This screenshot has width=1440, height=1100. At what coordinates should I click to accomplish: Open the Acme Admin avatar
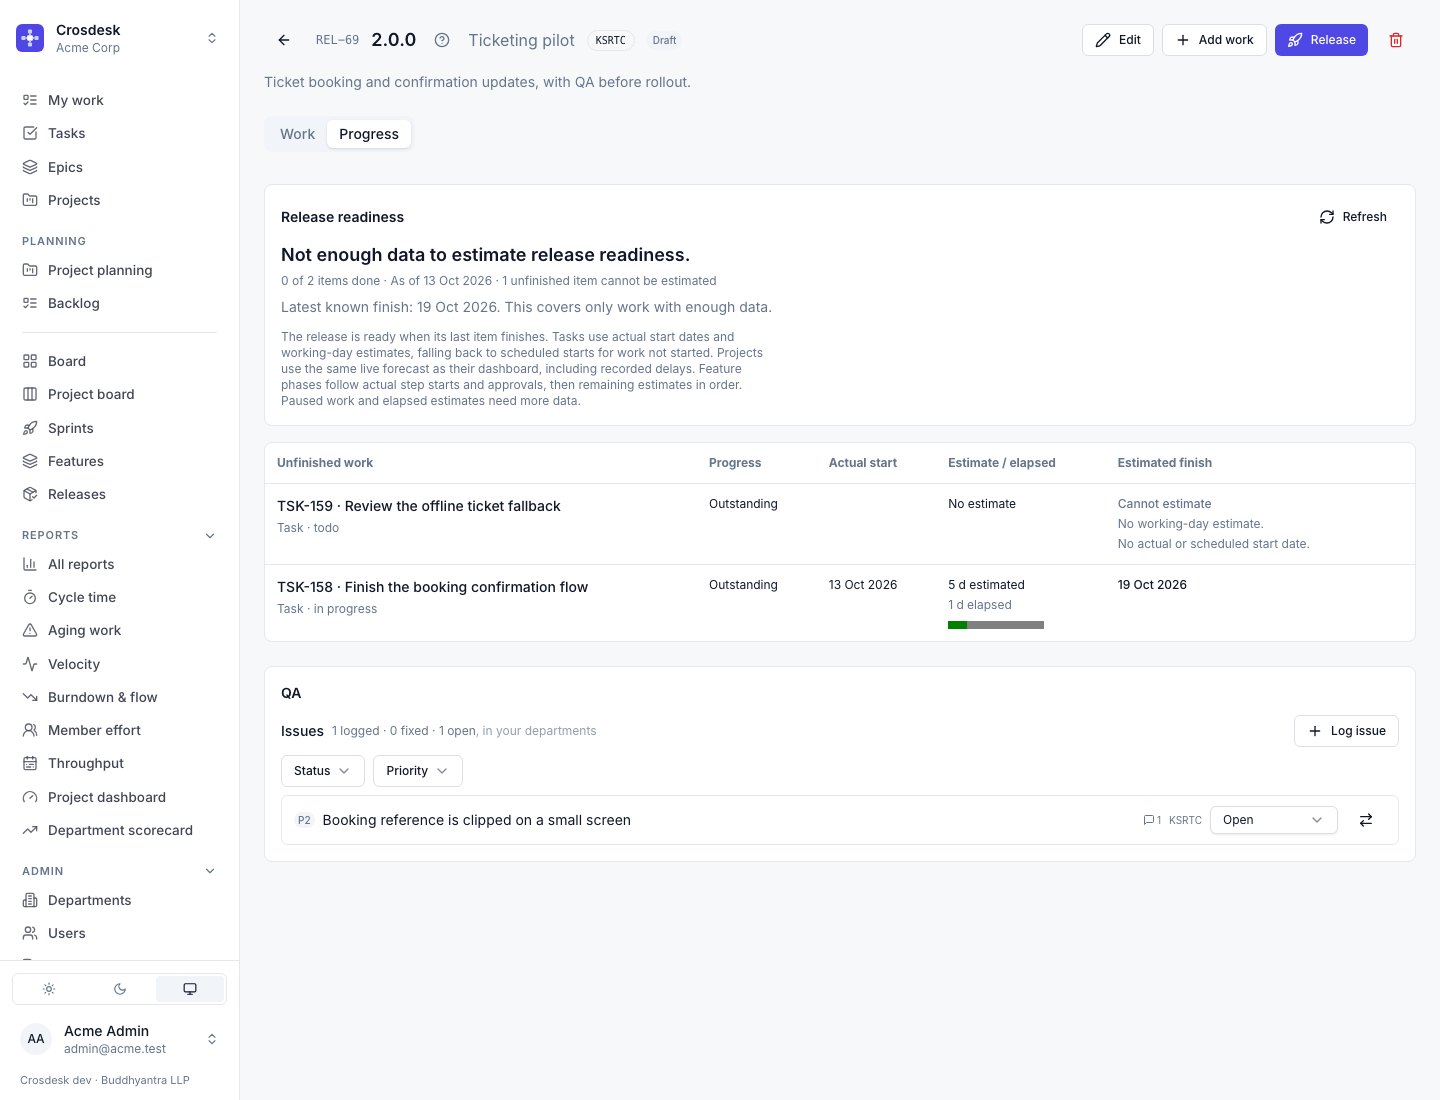pyautogui.click(x=36, y=1039)
